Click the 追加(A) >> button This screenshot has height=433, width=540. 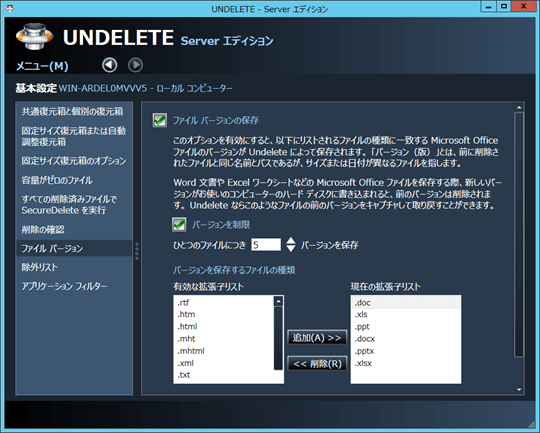pos(317,338)
